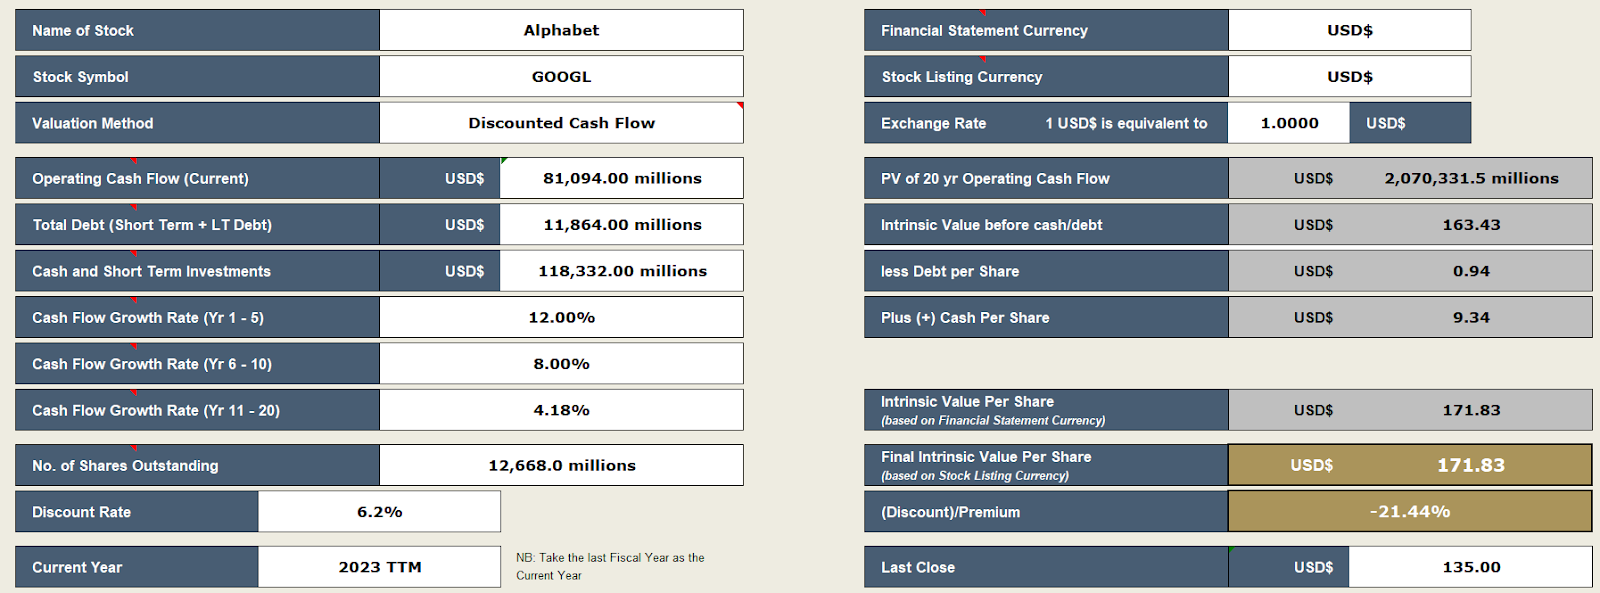Click the GOOGL stock symbol cell
This screenshot has height=593, width=1600.
coord(561,76)
